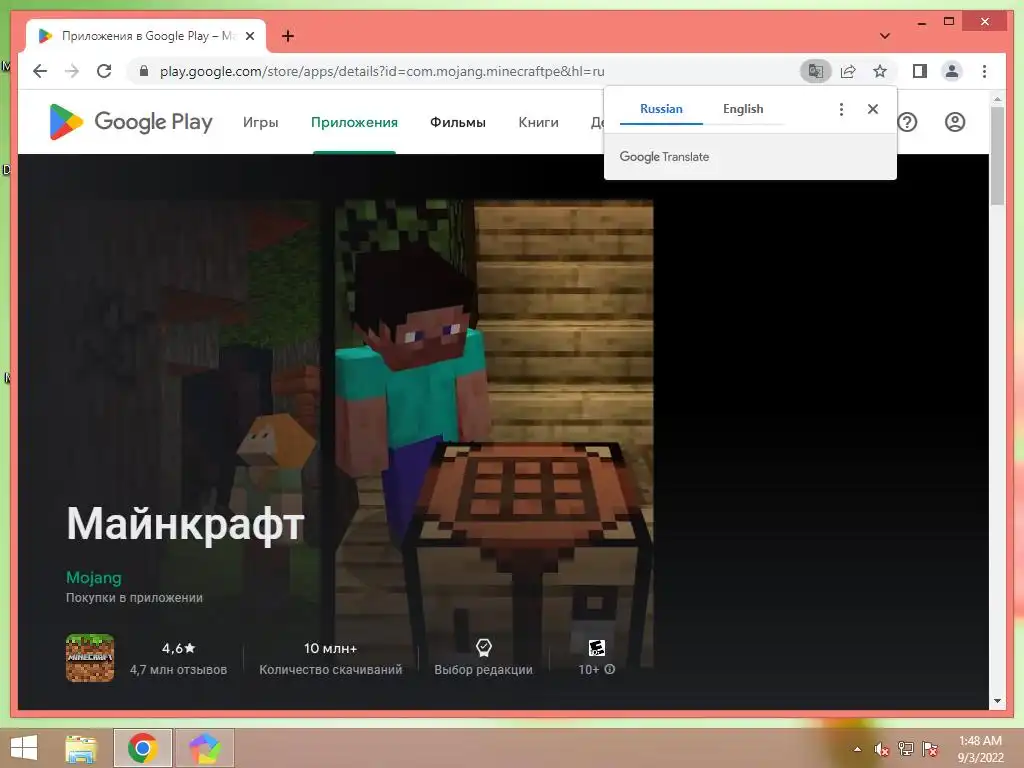The height and width of the screenshot is (768, 1024).
Task: Open the Chrome side panel
Action: 920,71
